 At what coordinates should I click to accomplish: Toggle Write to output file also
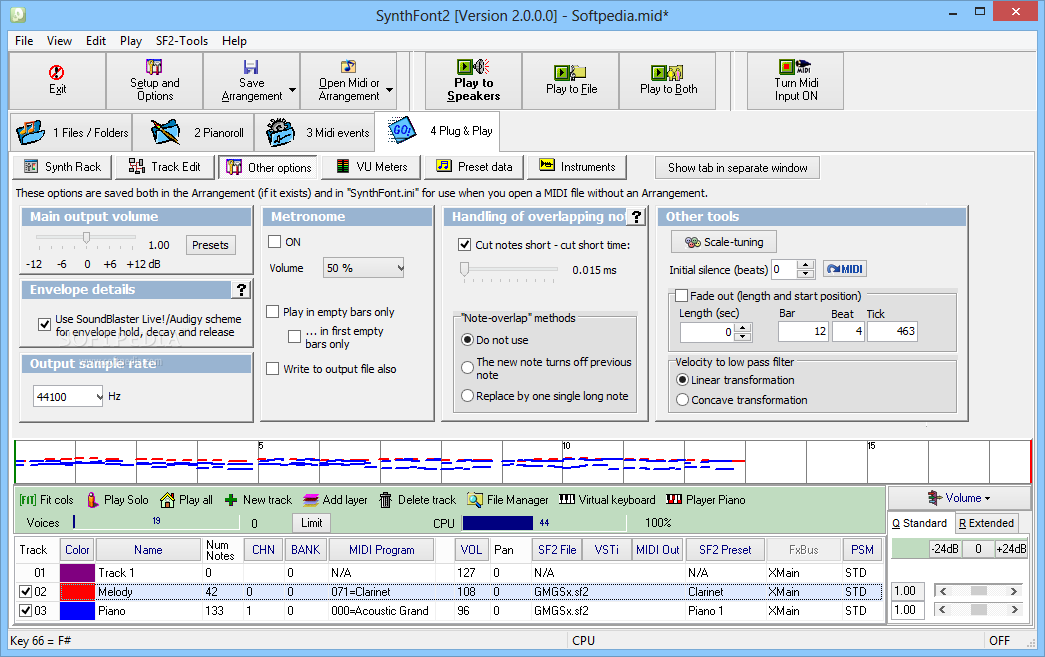273,368
